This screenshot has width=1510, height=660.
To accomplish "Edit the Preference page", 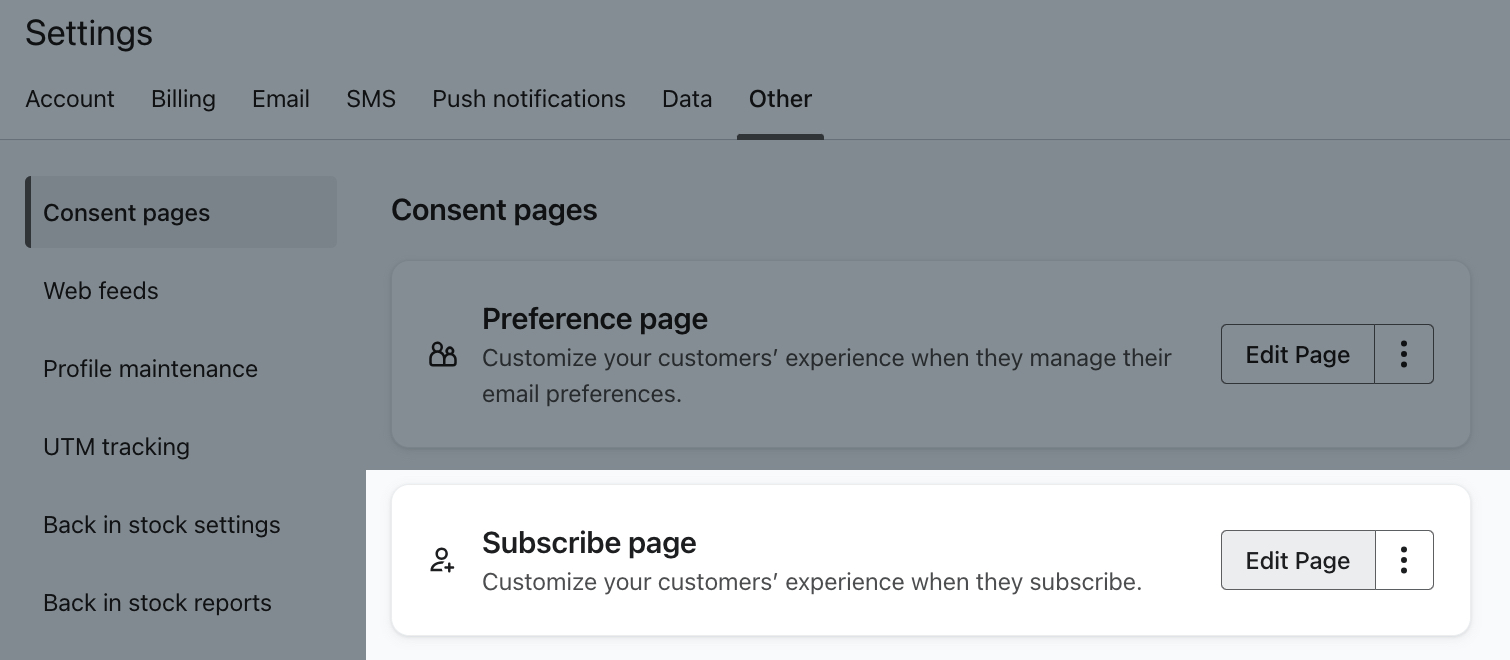I will pos(1297,354).
